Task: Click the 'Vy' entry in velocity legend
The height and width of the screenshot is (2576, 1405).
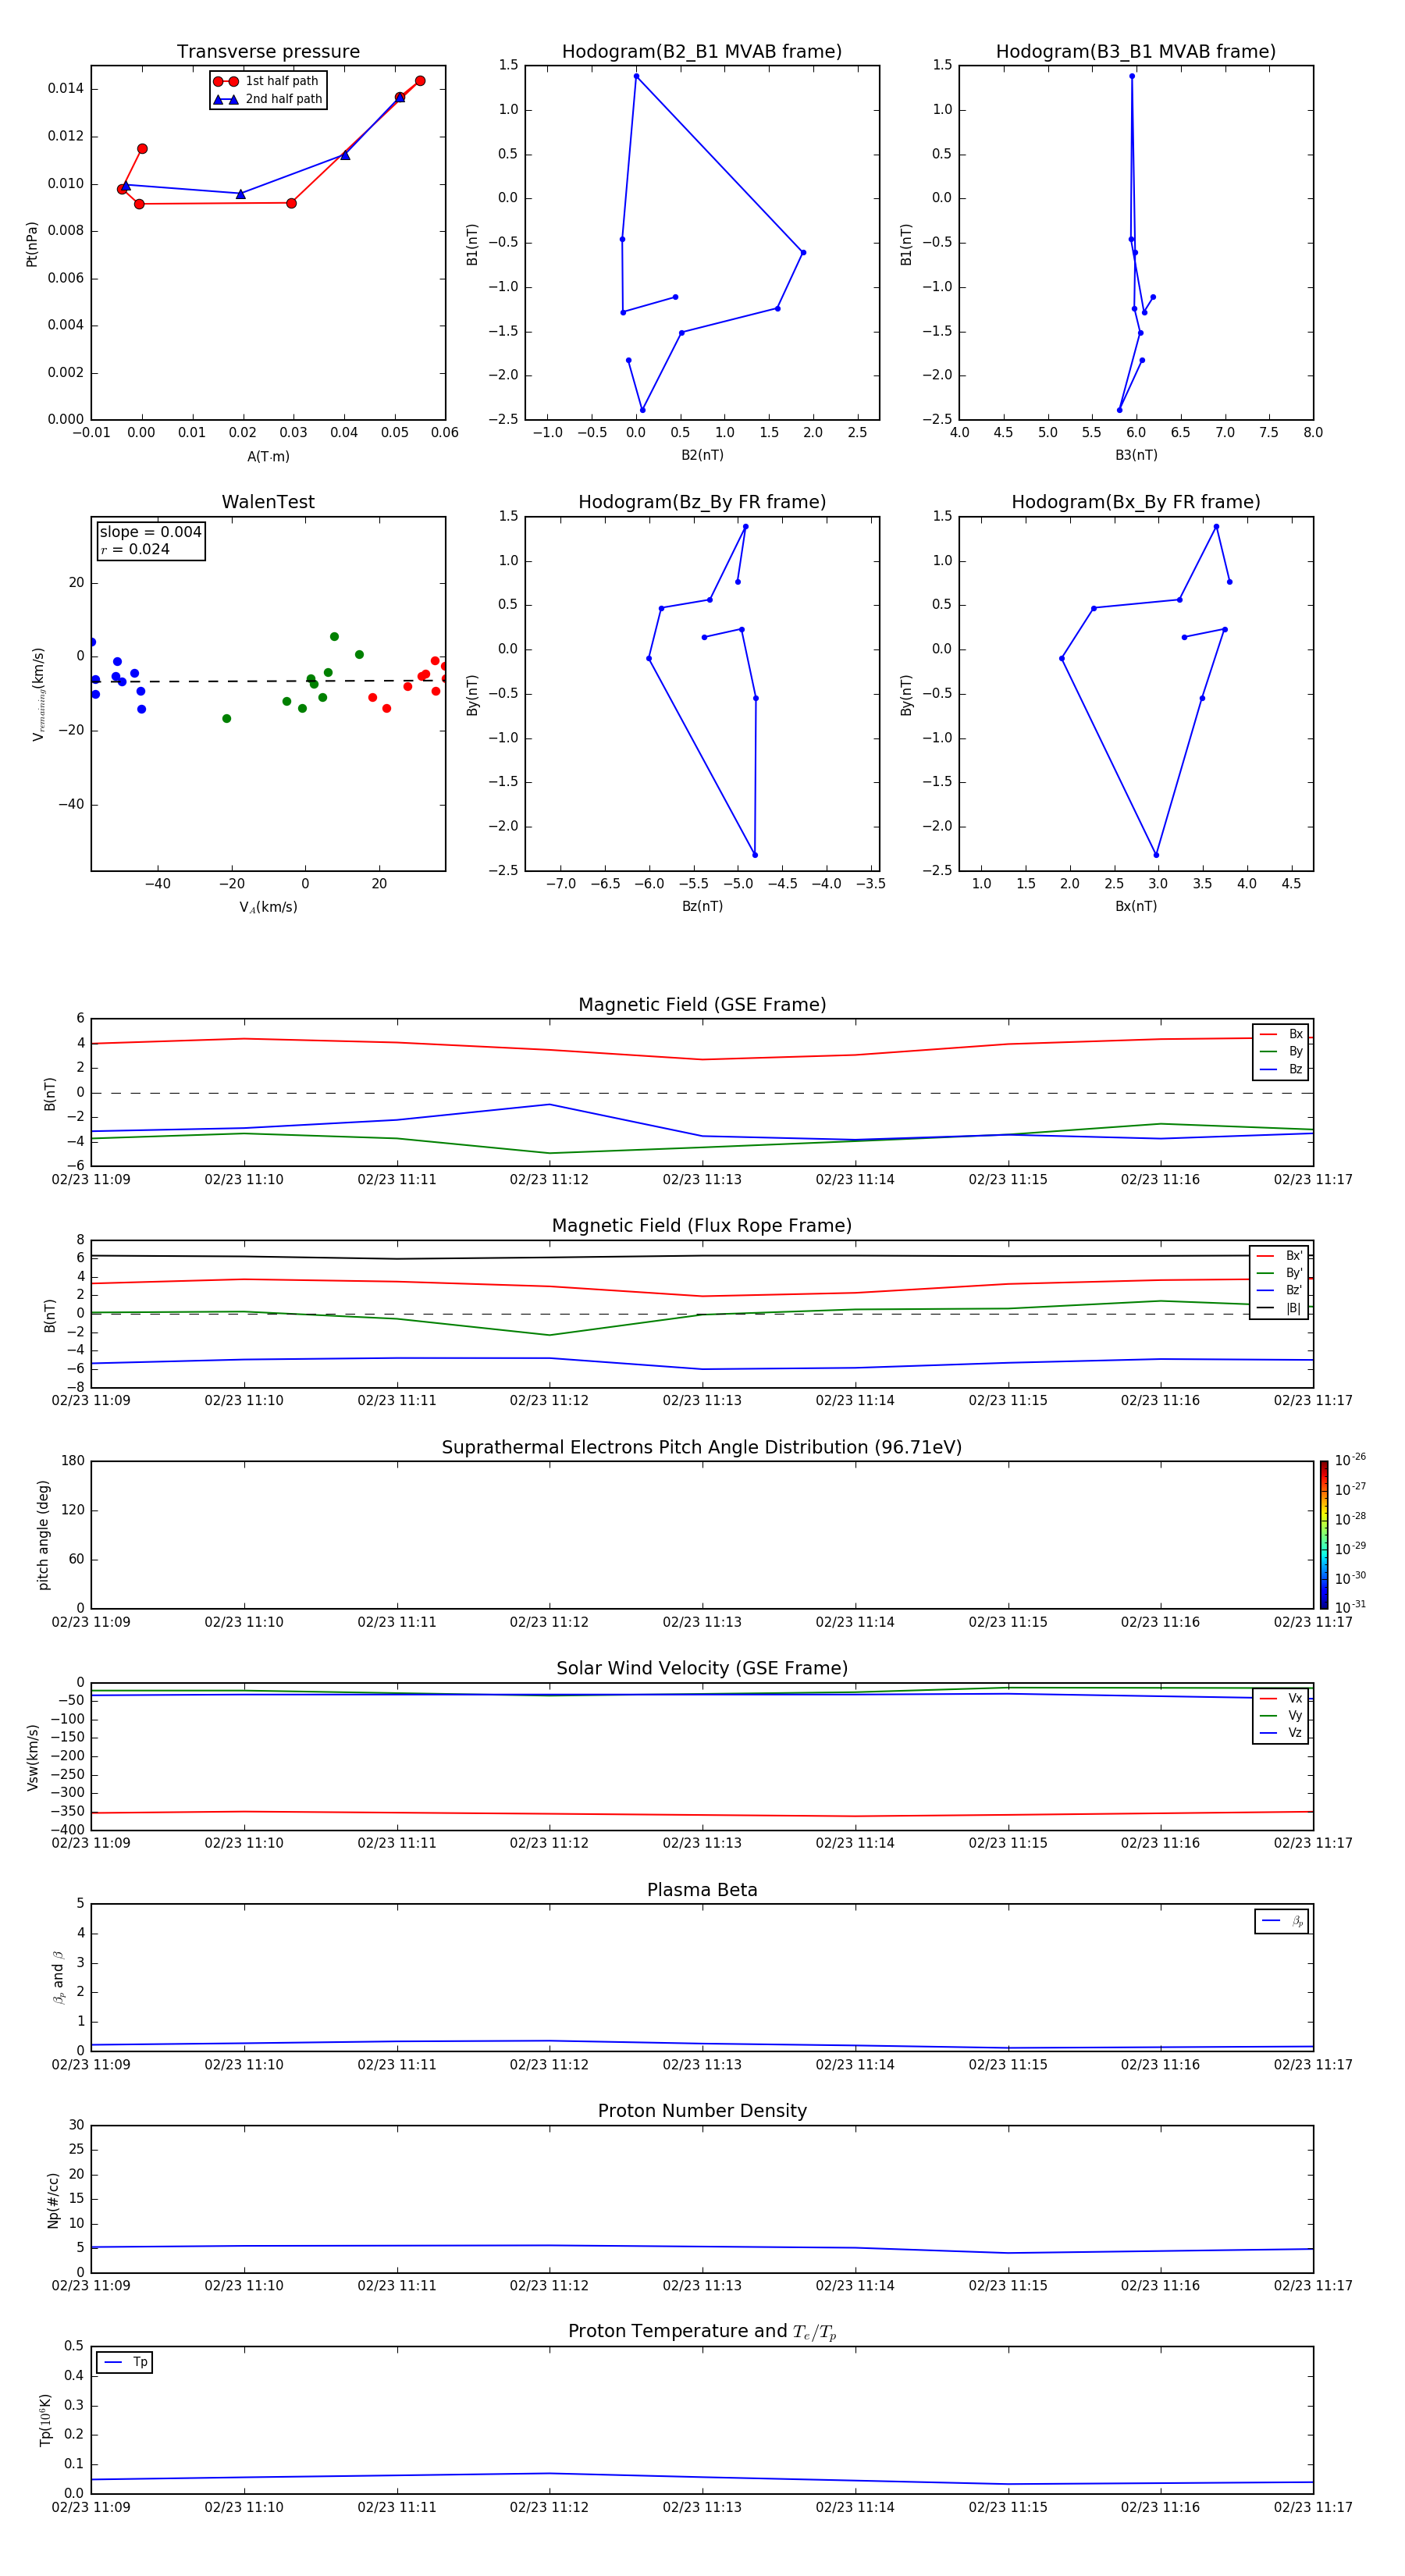Action: [1281, 1715]
